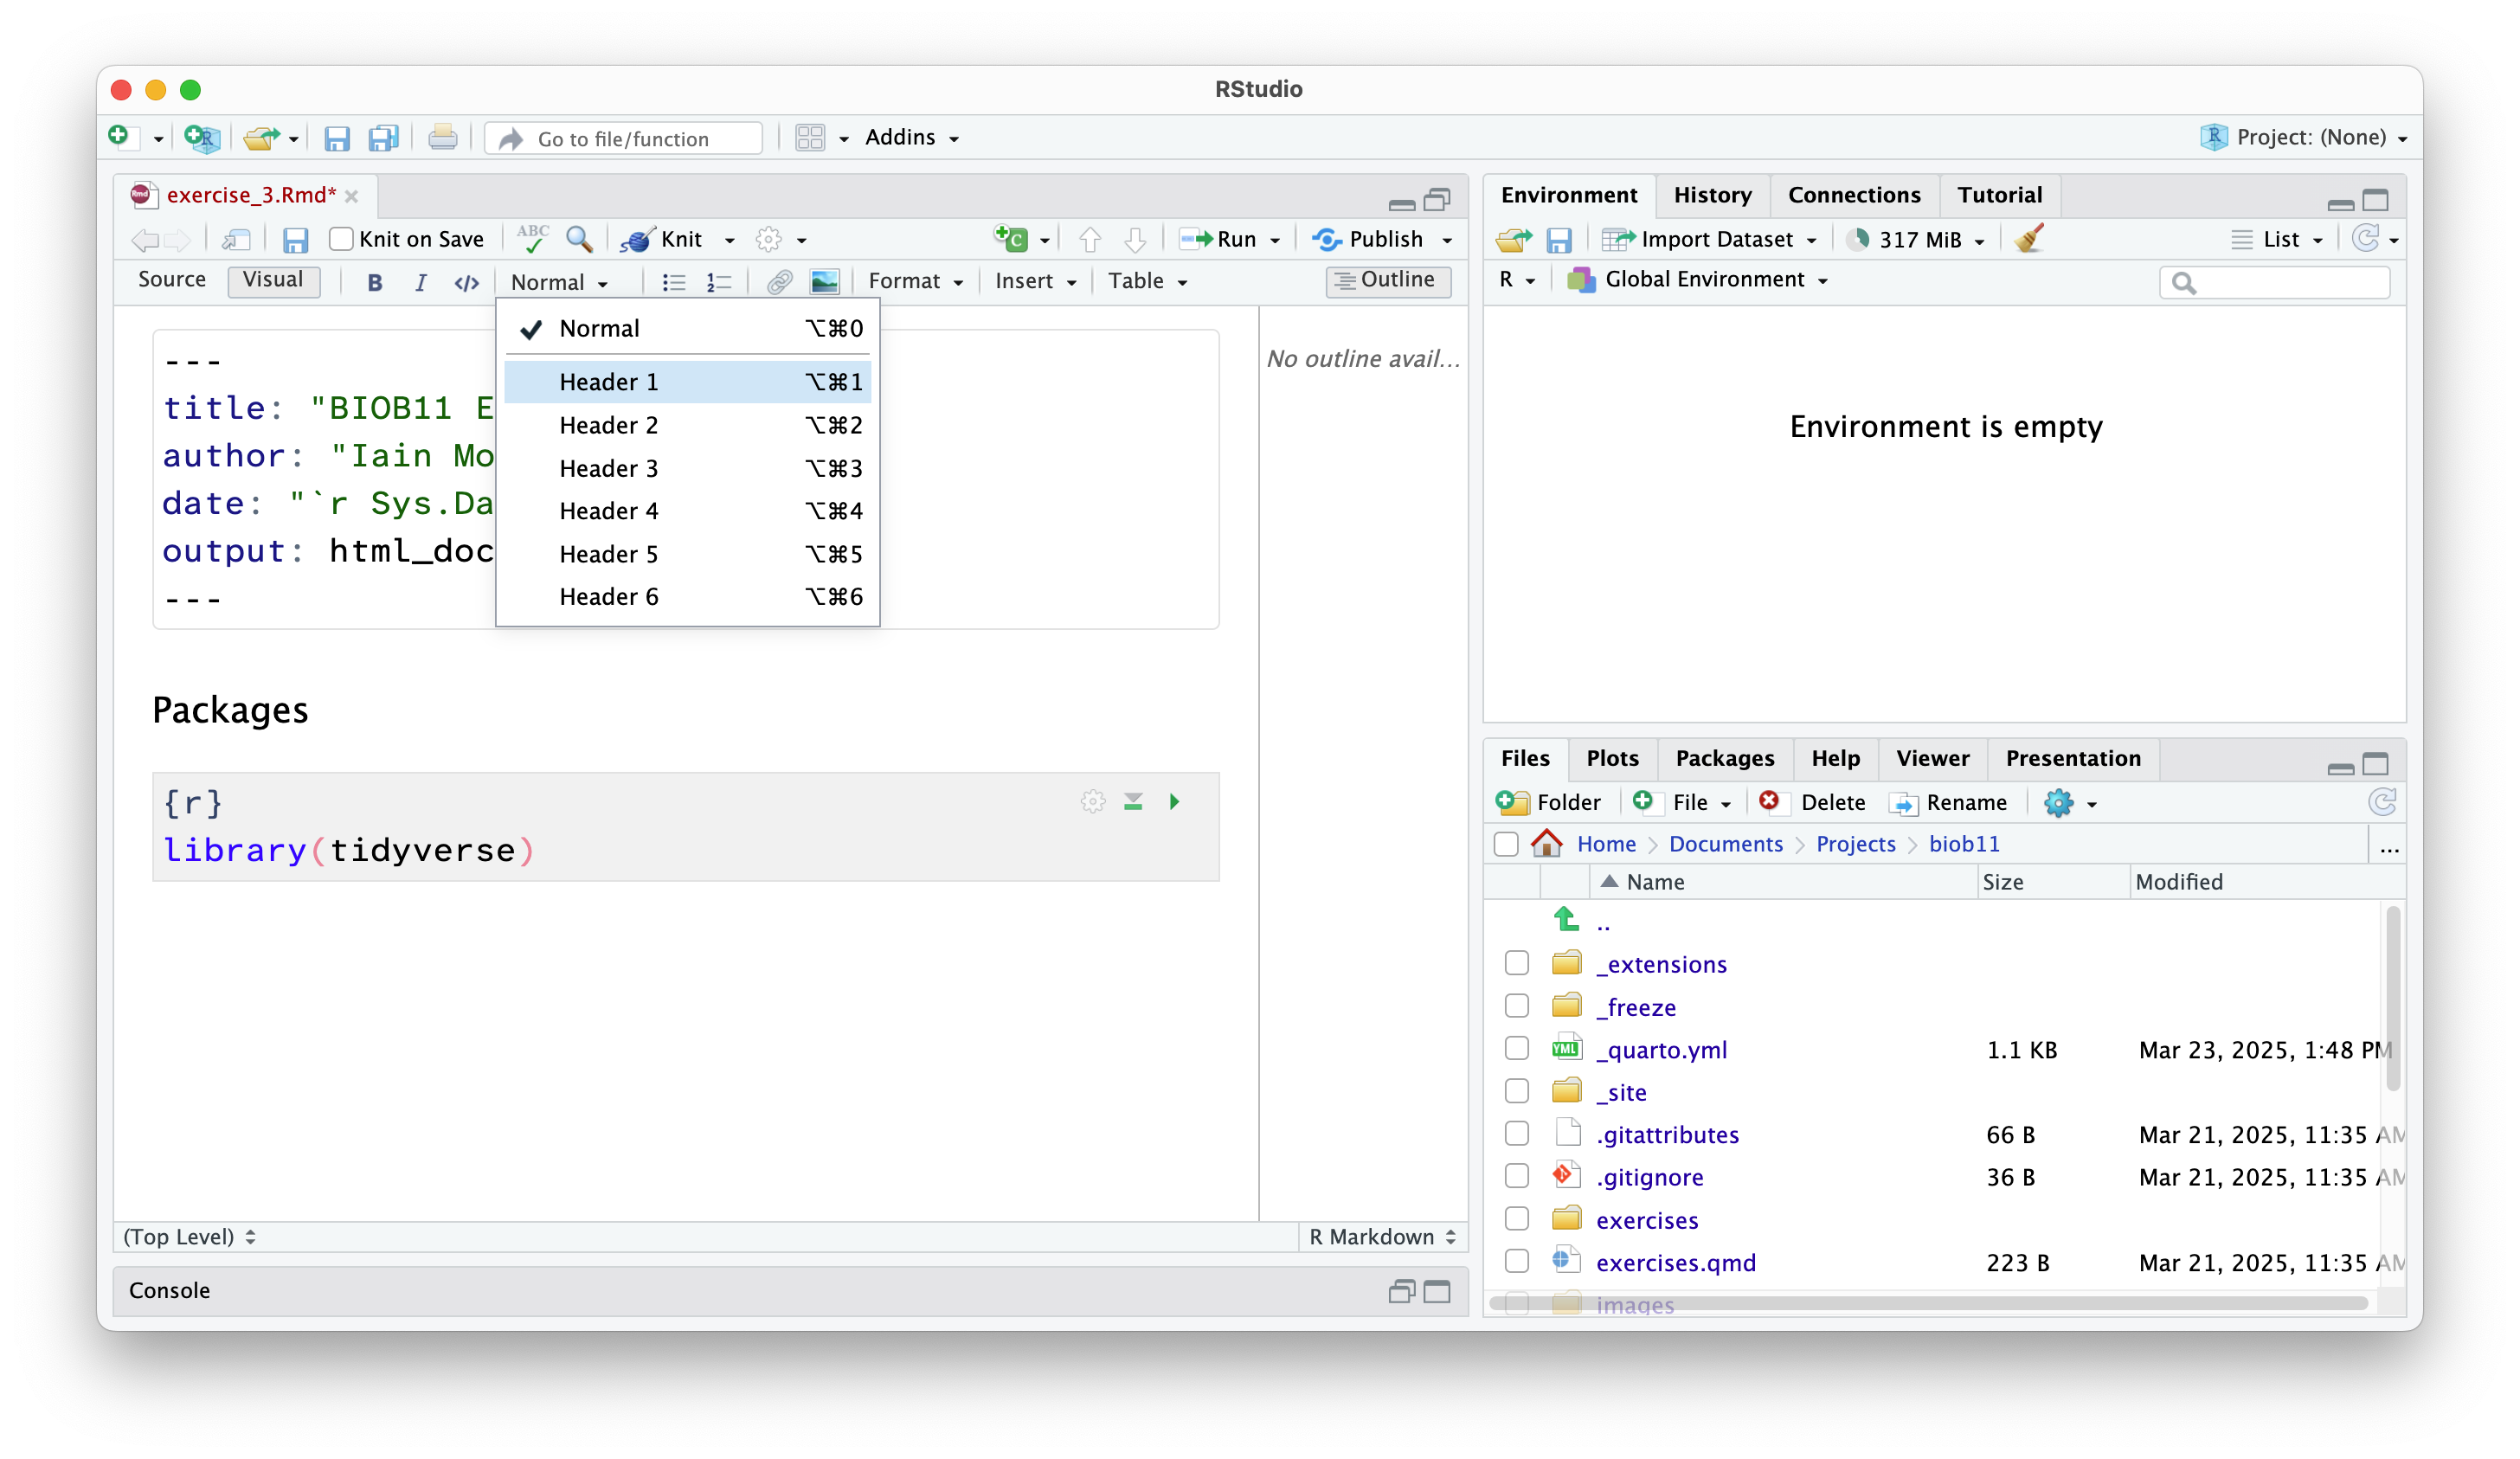Click the Find/Replace magnifier icon
This screenshot has width=2520, height=1459.
(x=578, y=240)
